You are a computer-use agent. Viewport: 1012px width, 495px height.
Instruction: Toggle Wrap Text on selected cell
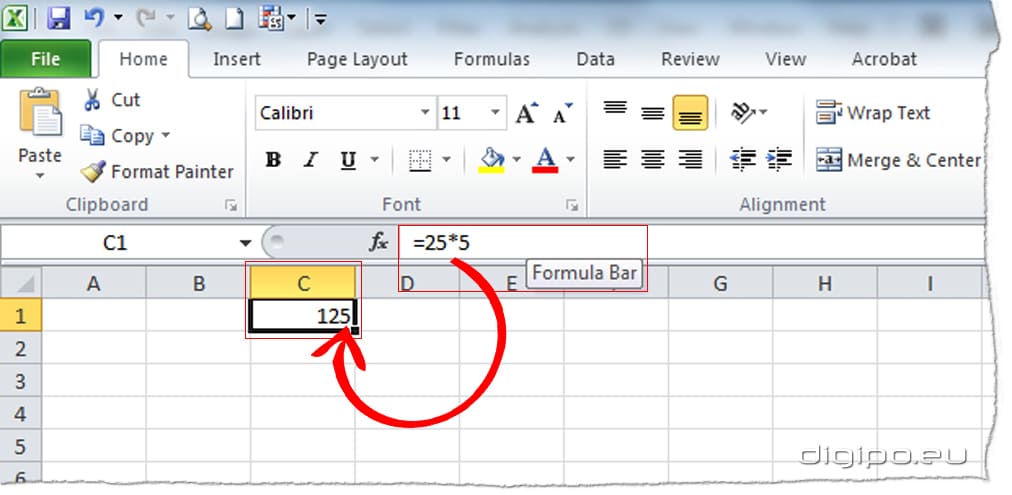point(873,113)
